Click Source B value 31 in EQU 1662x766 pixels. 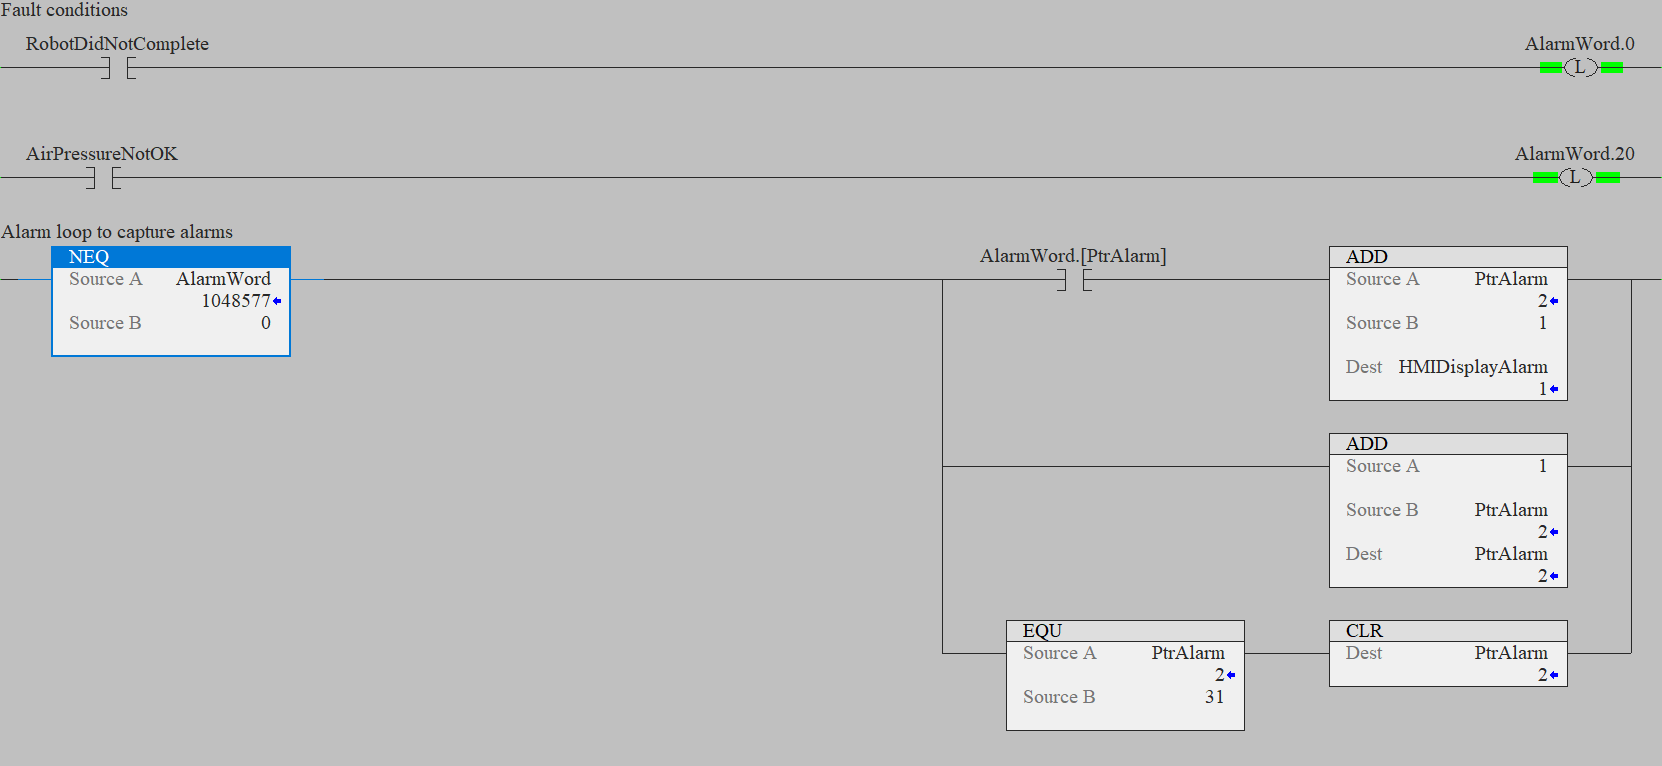click(1214, 697)
